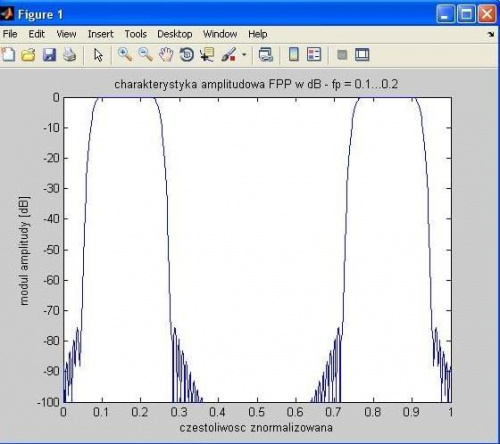Insert a colorbar using the toolbar icon

click(x=293, y=54)
